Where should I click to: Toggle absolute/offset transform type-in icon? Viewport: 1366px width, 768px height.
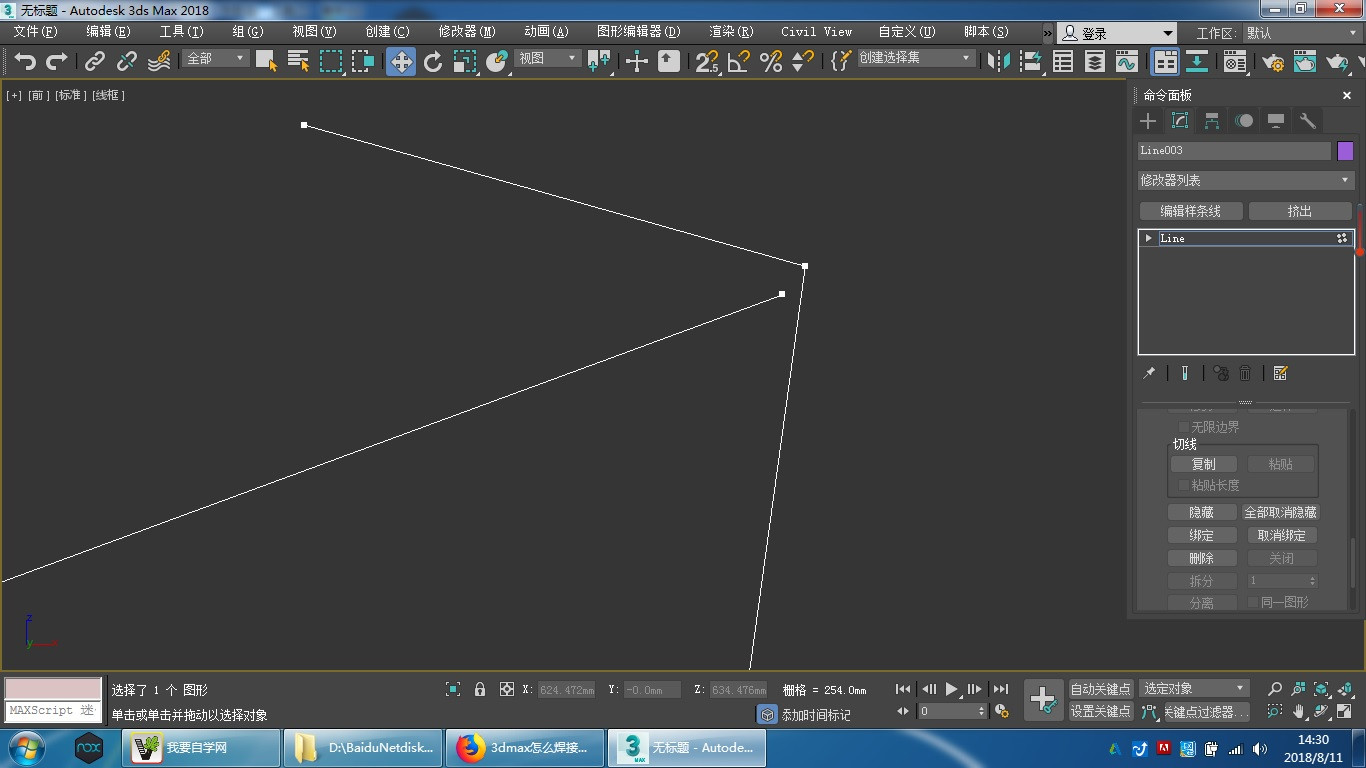[x=506, y=689]
